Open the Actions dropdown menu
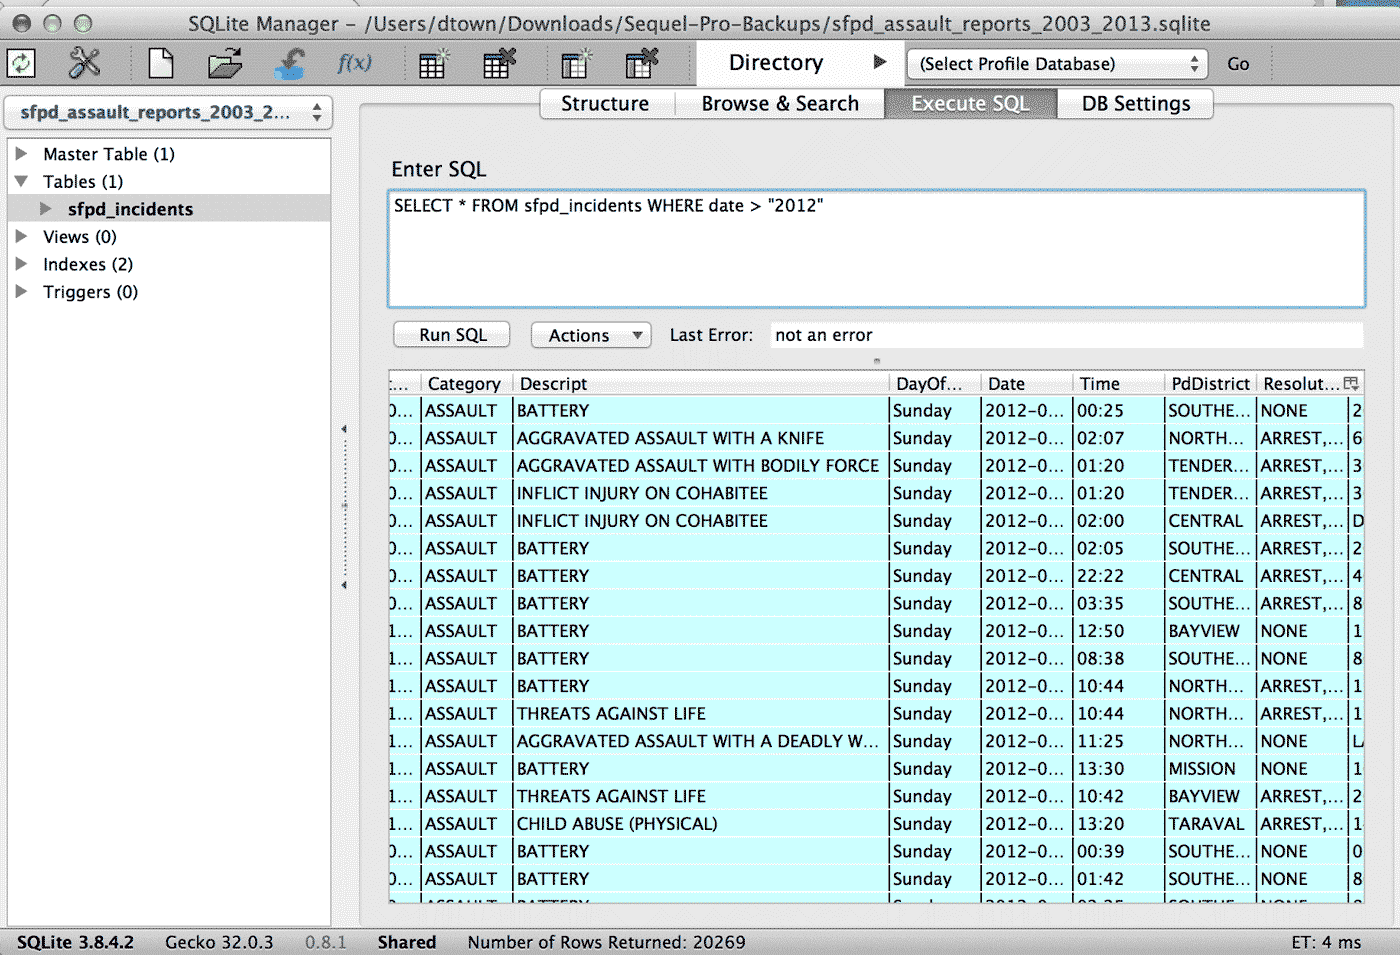Viewport: 1400px width, 955px height. click(591, 335)
